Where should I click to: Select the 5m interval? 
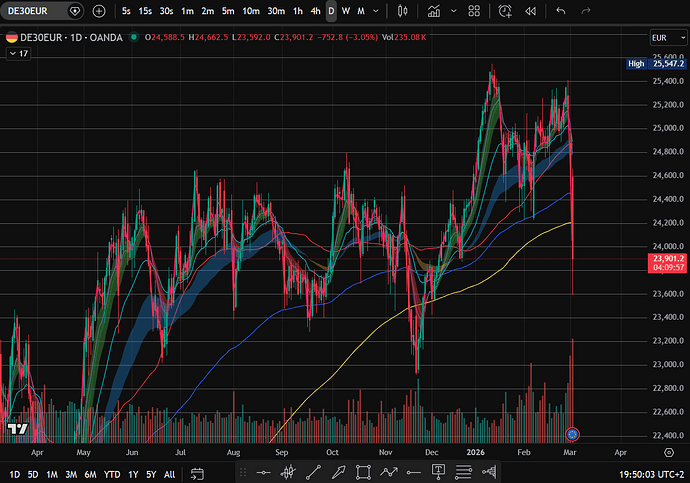228,11
